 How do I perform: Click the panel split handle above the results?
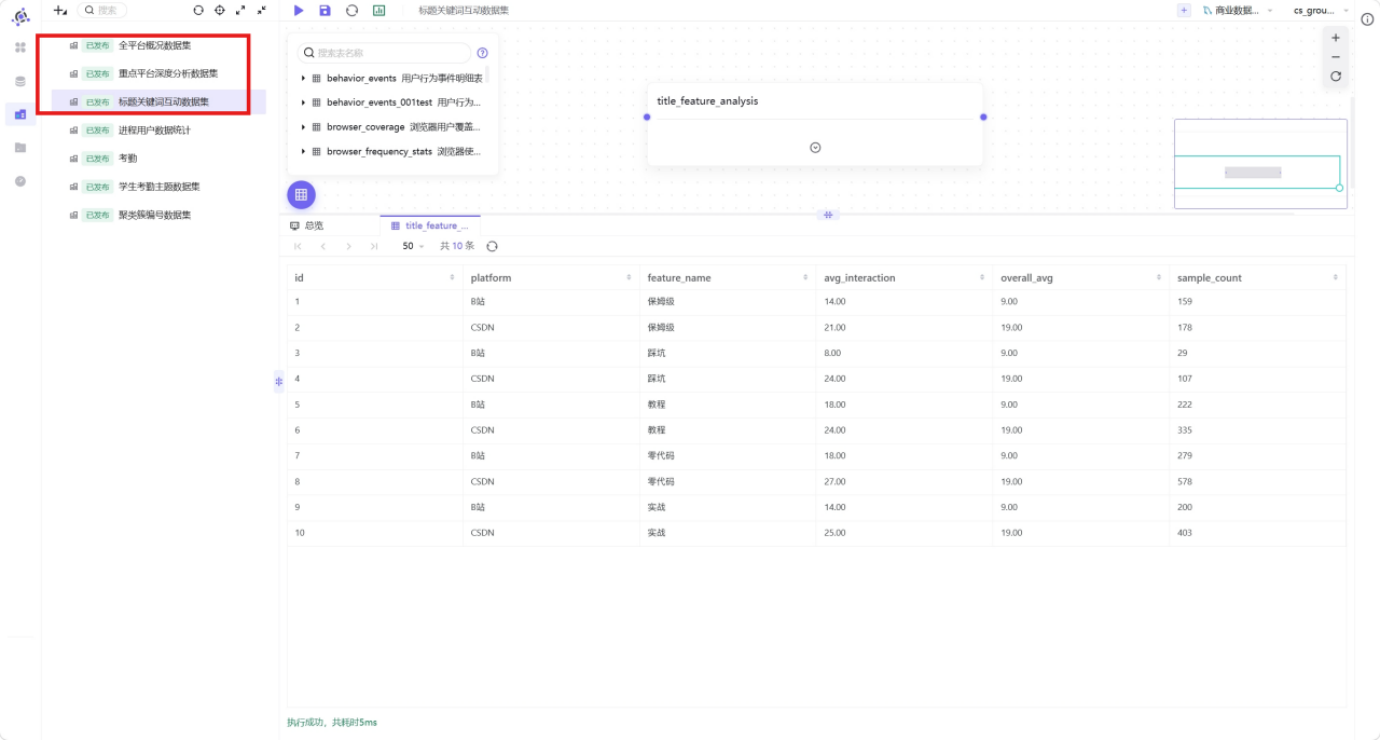[828, 214]
